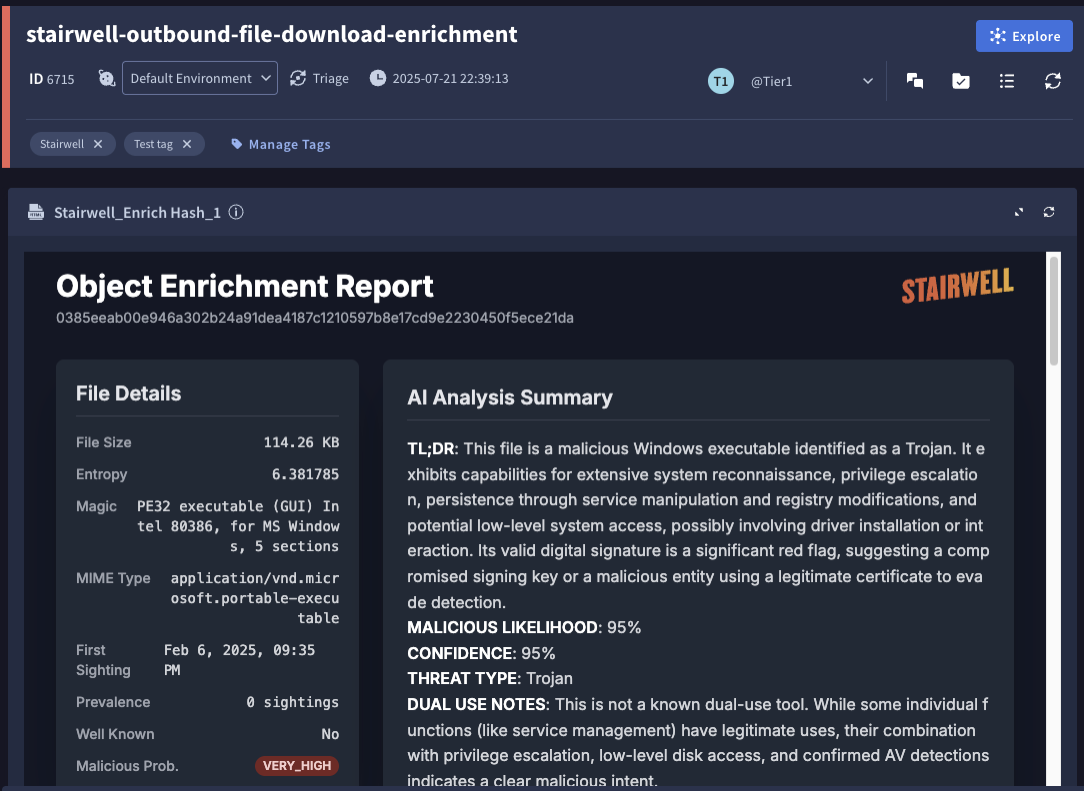Click the Test tag label
Image resolution: width=1084 pixels, height=791 pixels.
(153, 144)
